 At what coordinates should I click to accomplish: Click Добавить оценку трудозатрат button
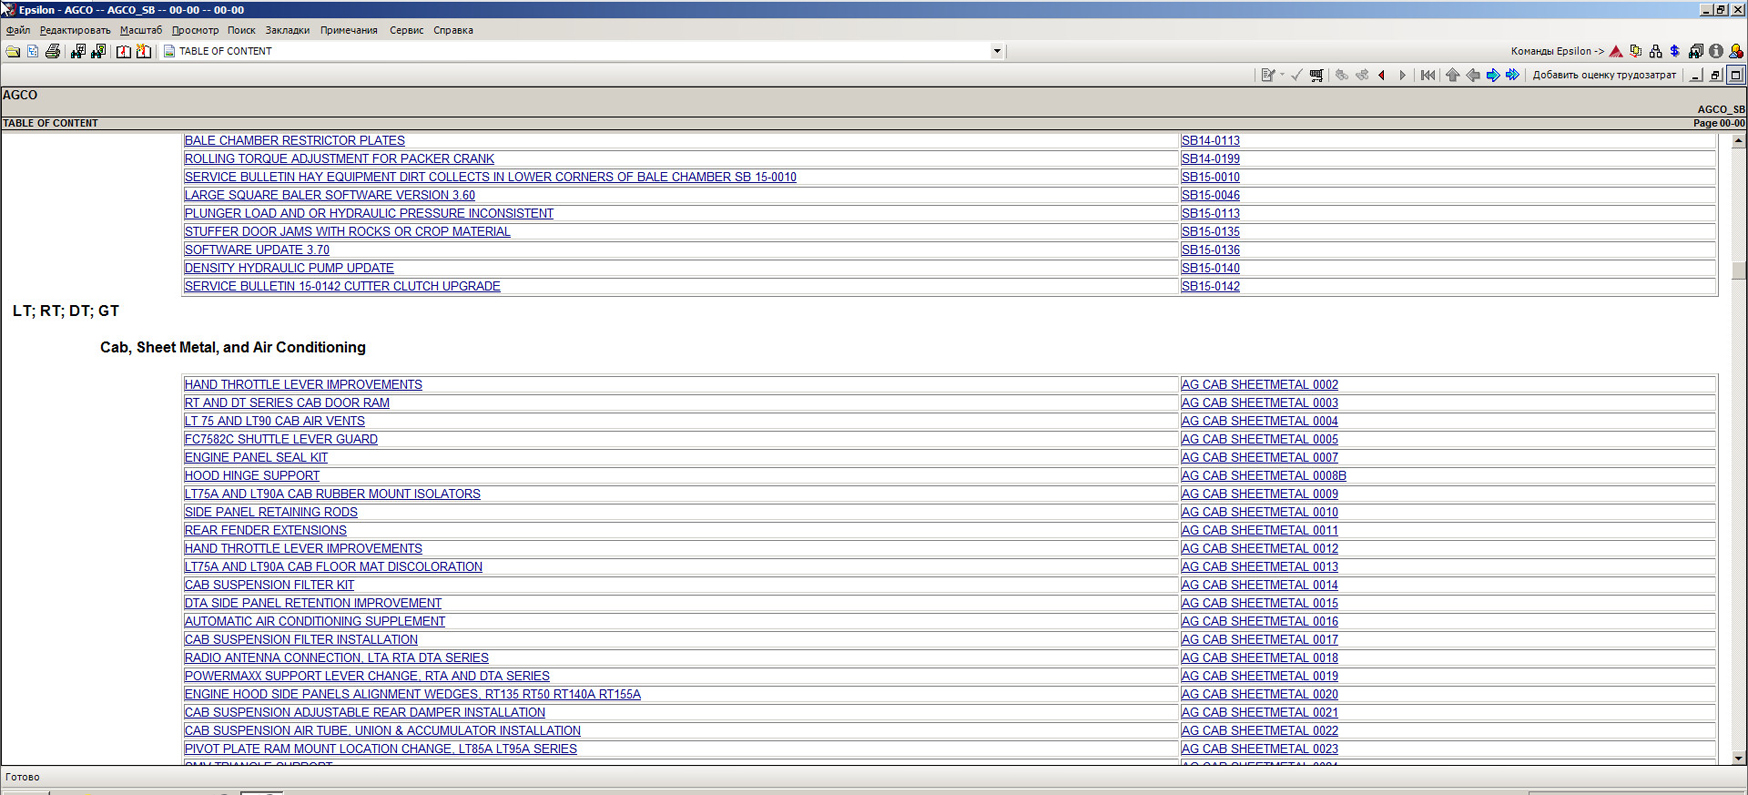(x=1603, y=75)
